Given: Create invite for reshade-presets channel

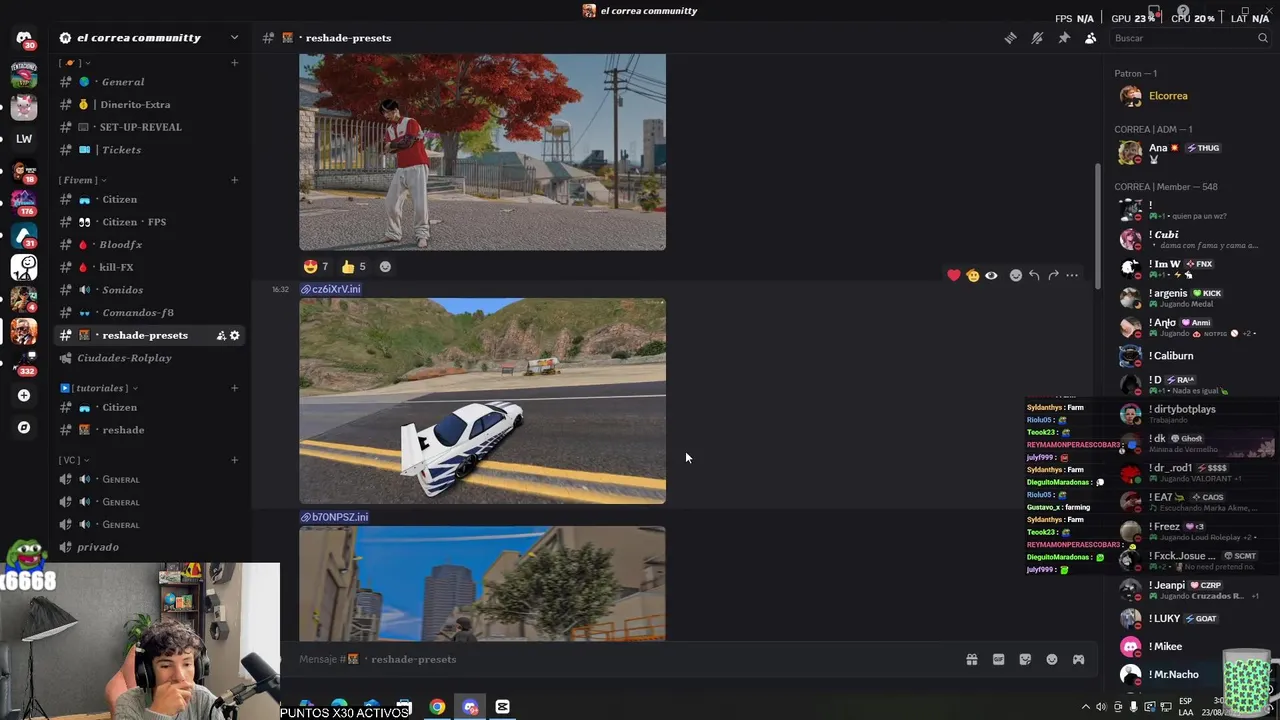Looking at the screenshot, I should pos(220,336).
